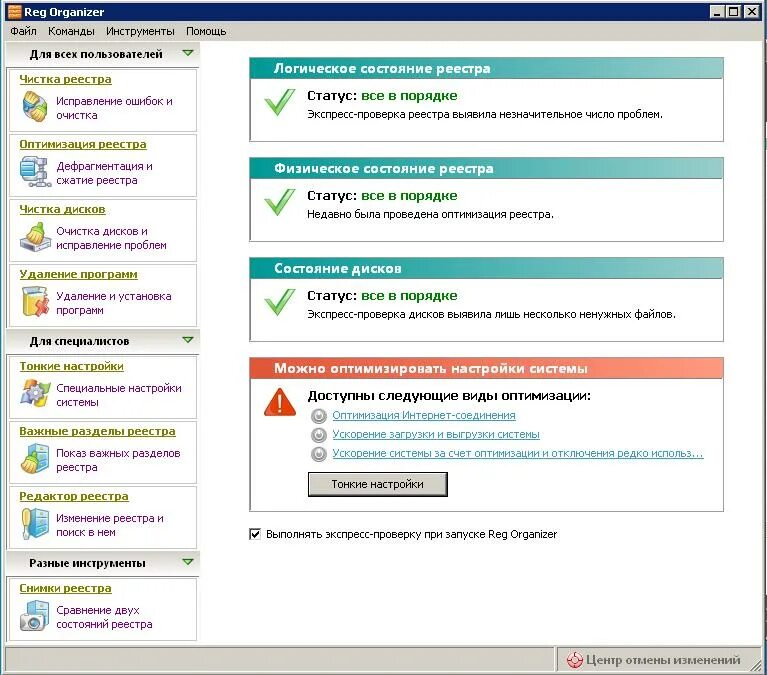Click text Сравнение двух состояний реестра
Image resolution: width=767 pixels, height=675 pixels.
pyautogui.click(x=104, y=617)
